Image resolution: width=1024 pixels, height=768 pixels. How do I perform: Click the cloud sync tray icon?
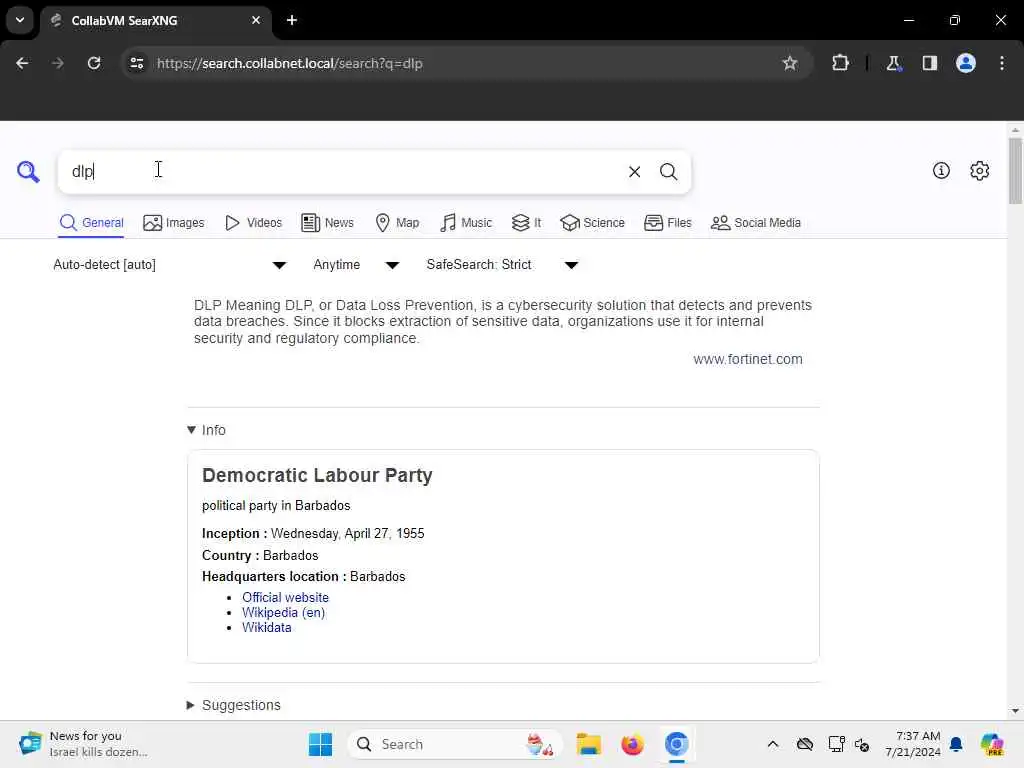tap(805, 744)
